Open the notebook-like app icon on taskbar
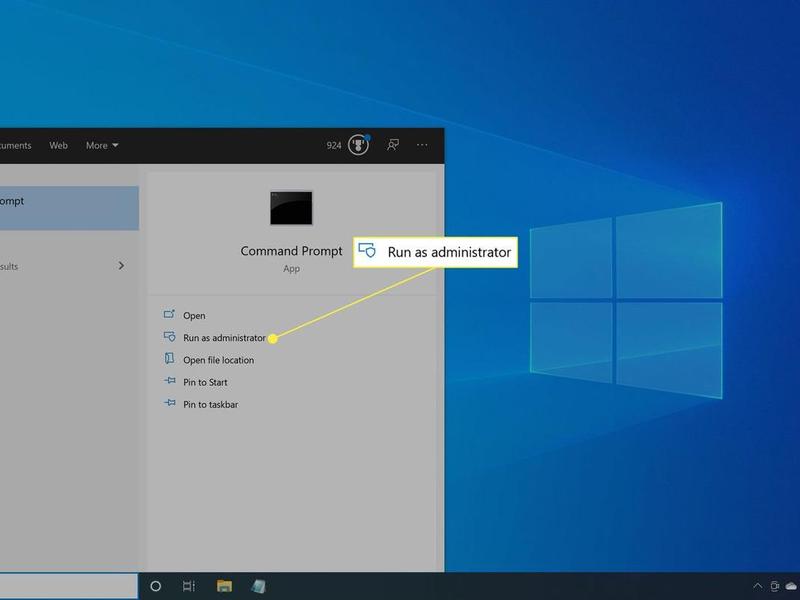The image size is (800, 600). [x=258, y=586]
